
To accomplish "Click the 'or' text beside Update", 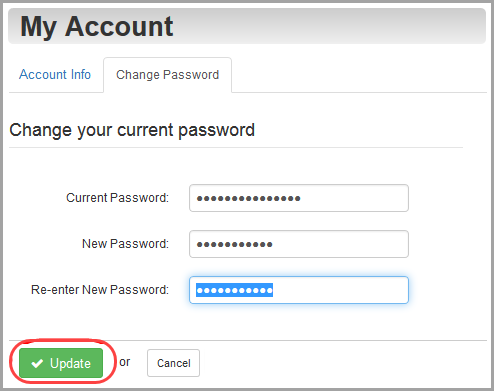I will click(125, 362).
